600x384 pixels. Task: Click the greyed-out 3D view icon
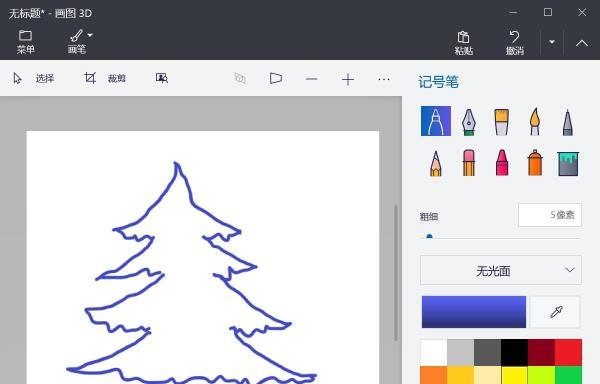[240, 78]
